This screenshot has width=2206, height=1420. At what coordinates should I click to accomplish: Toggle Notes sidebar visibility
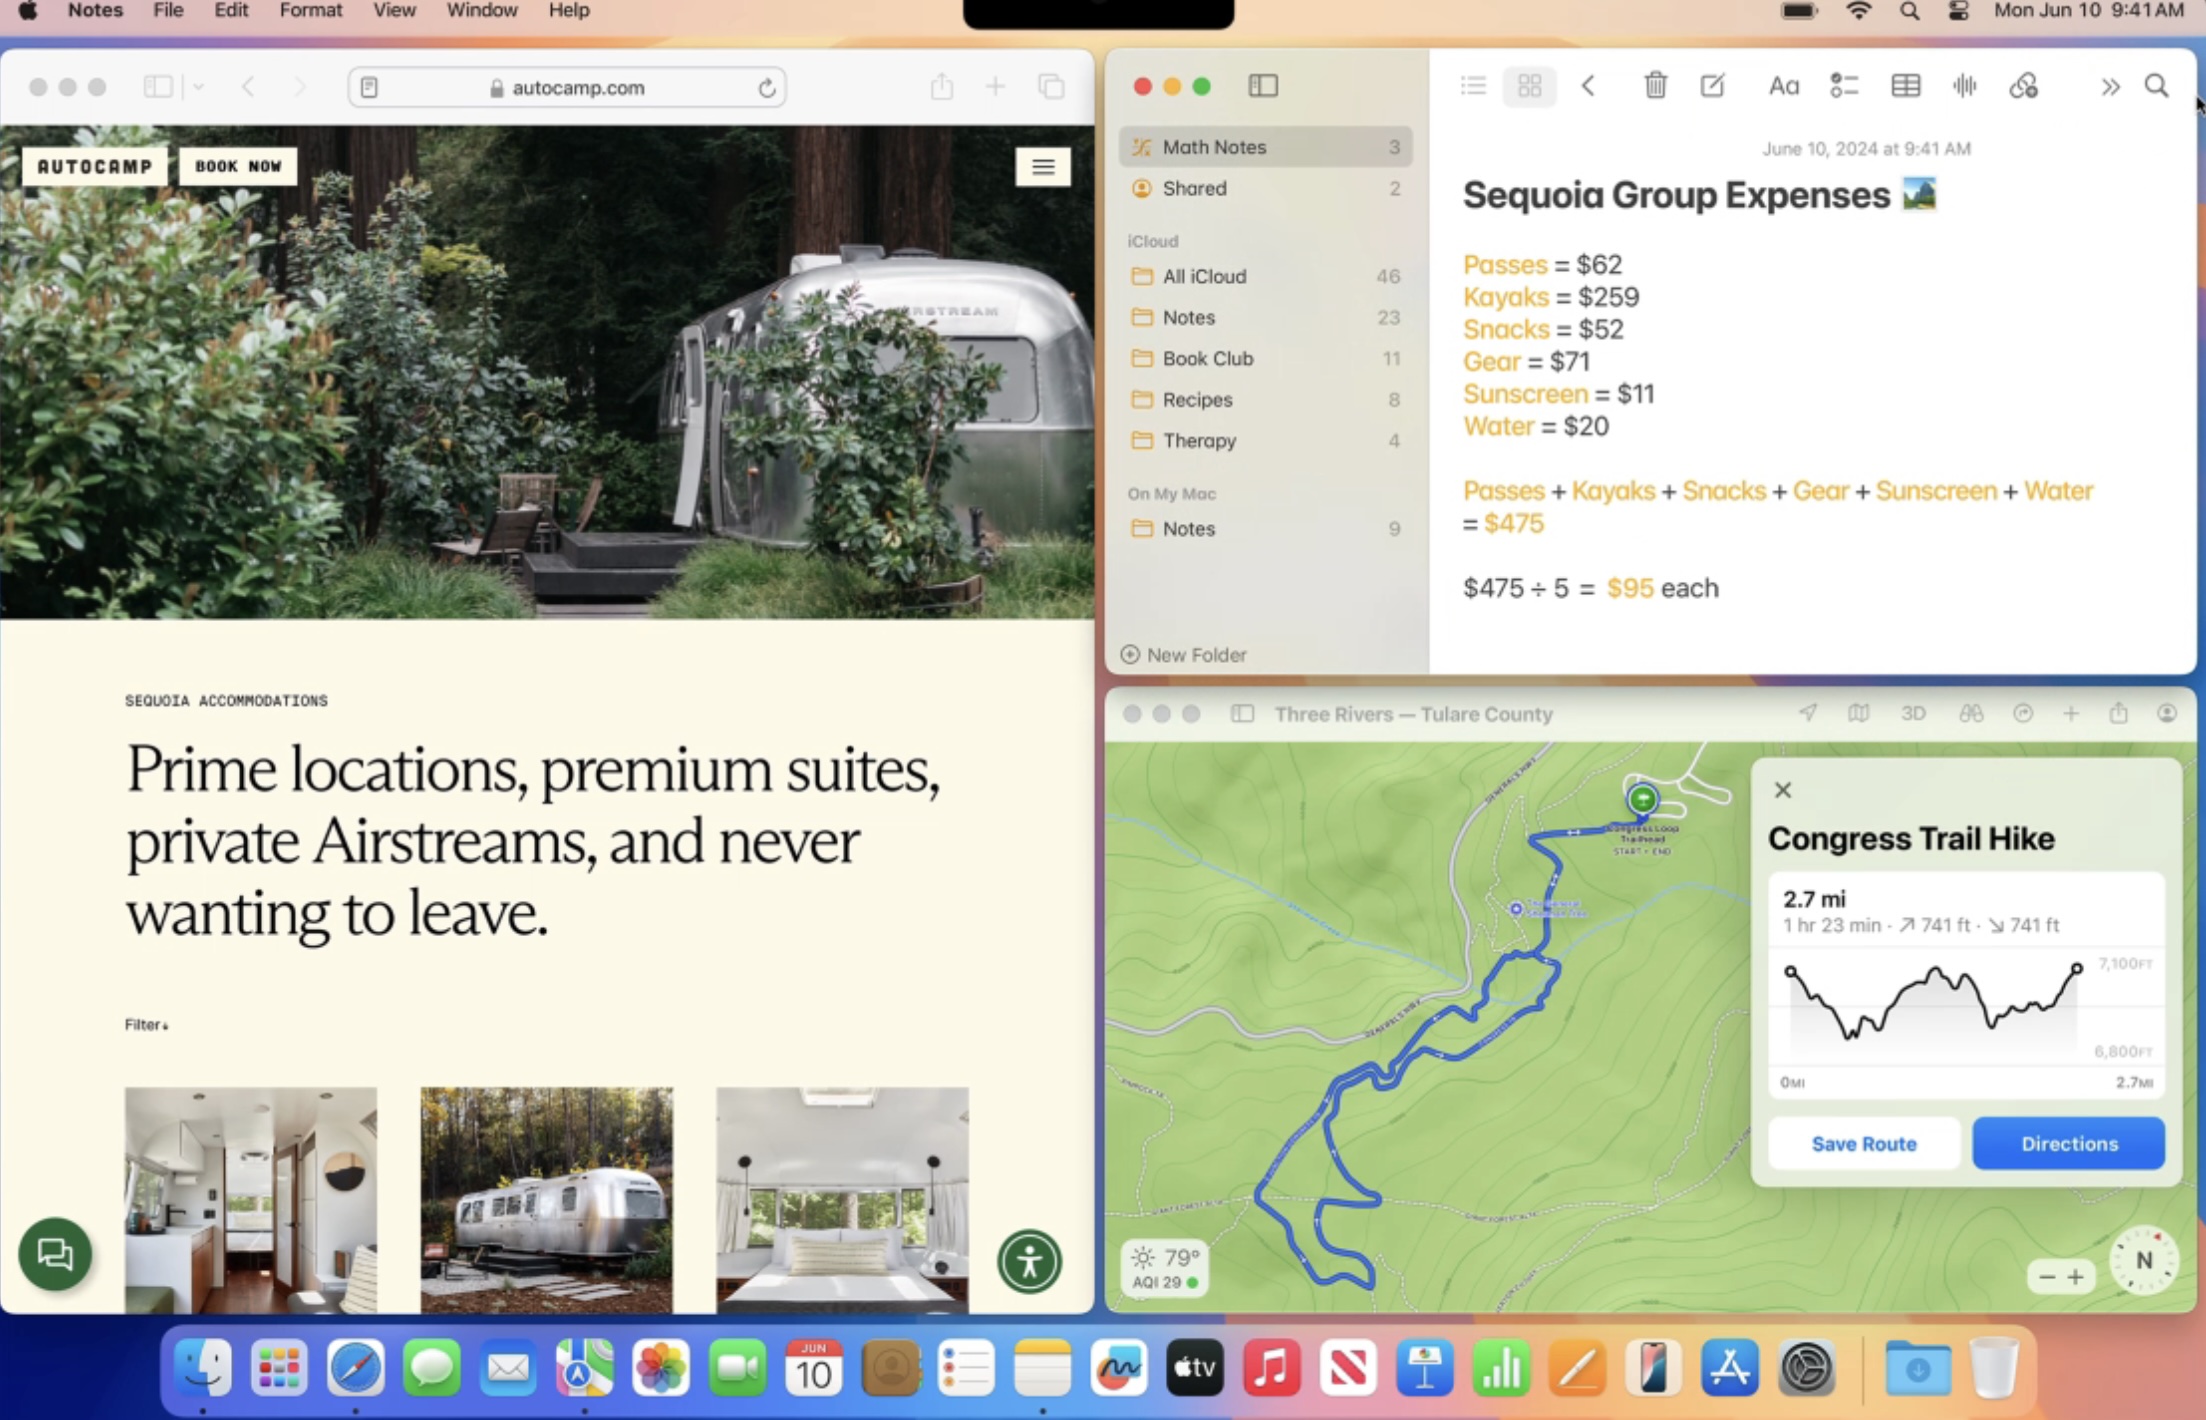pos(1263,86)
